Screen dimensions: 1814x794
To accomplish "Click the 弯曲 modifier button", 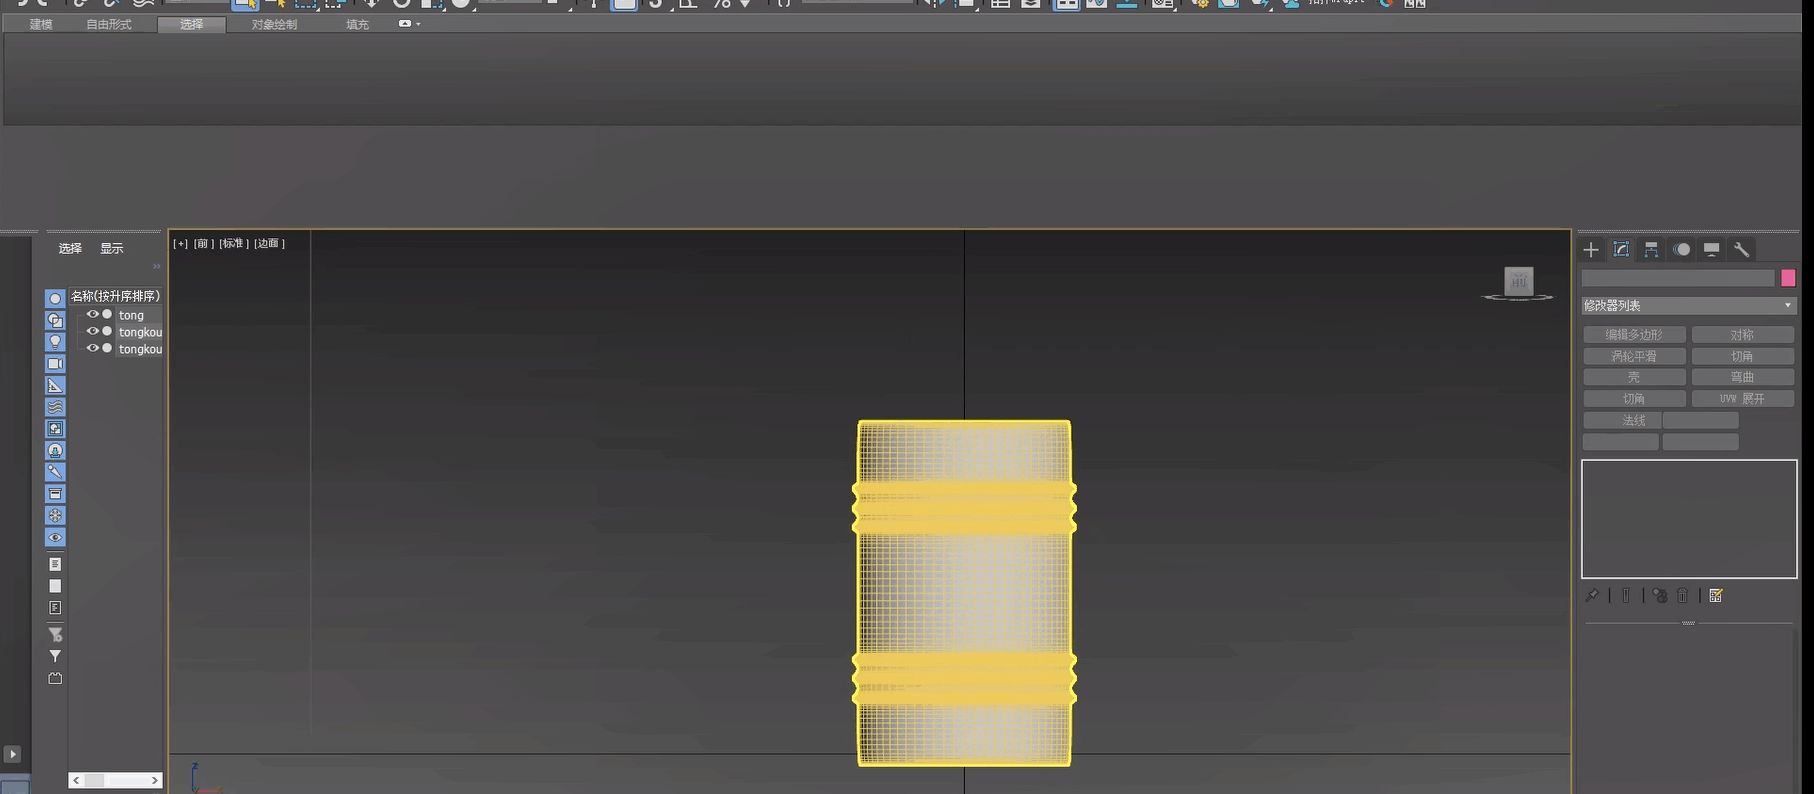I will click(x=1742, y=377).
